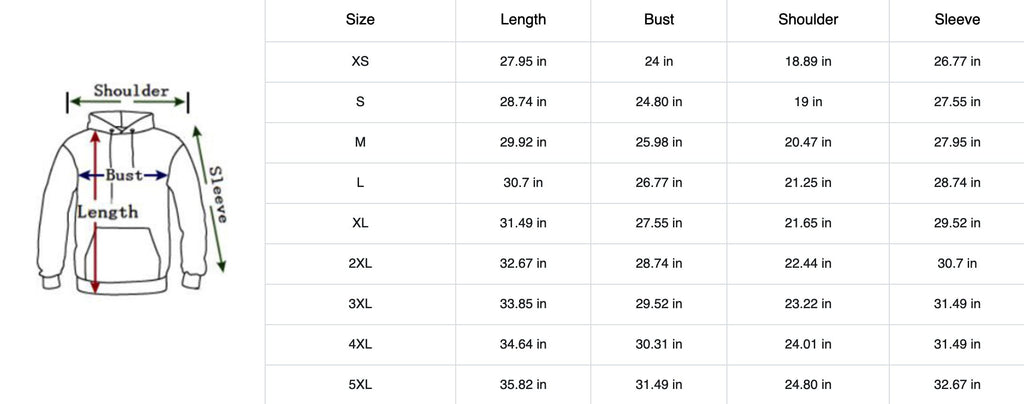The height and width of the screenshot is (404, 1024).
Task: Click the Size column header
Action: (360, 19)
